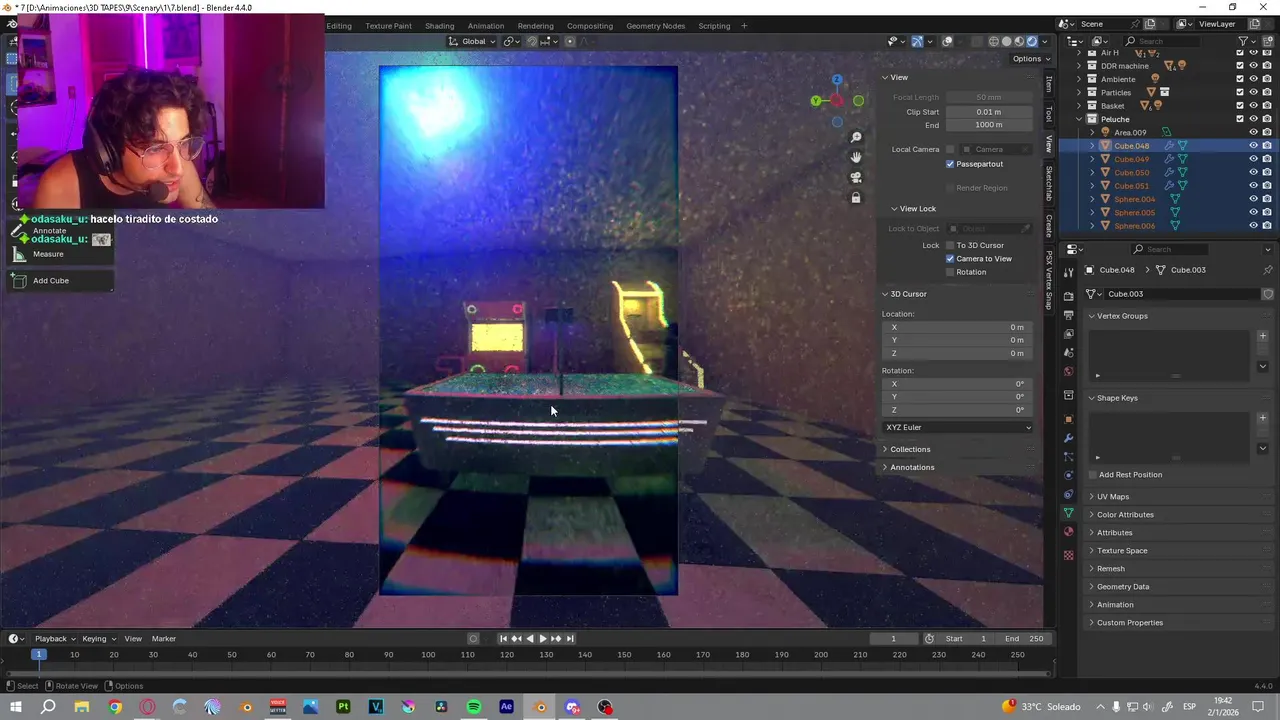Open the Object Constraints properties tab icon
1280x720 pixels.
pos(1069,495)
